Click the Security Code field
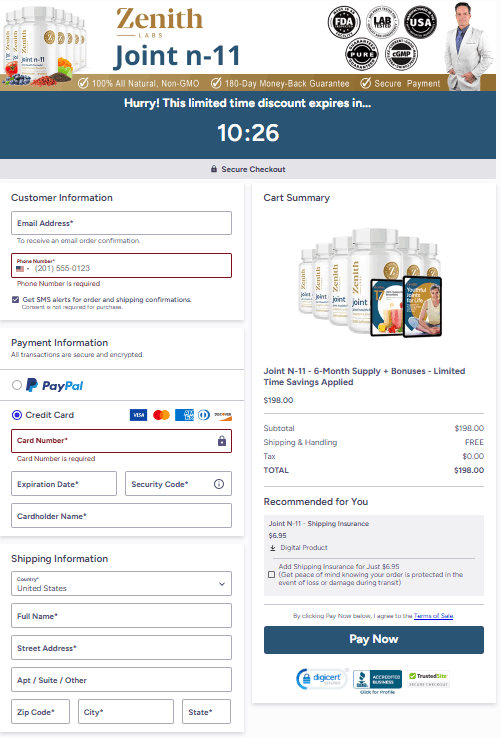This screenshot has height=738, width=501. (x=178, y=484)
